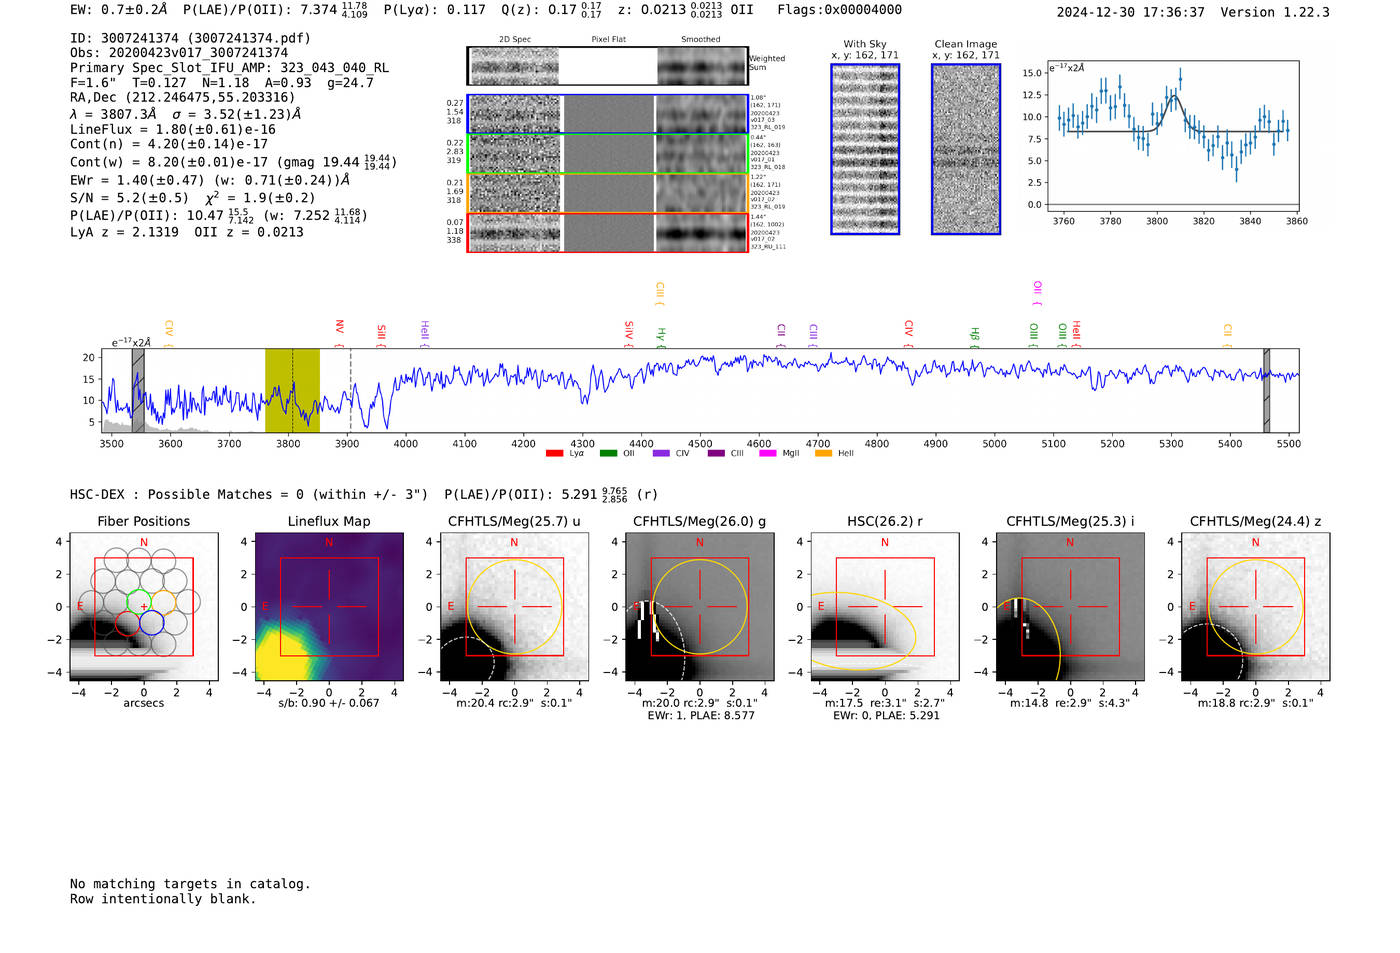Click the red Lyα legend swatch
The width and height of the screenshot is (1400, 953).
554,454
